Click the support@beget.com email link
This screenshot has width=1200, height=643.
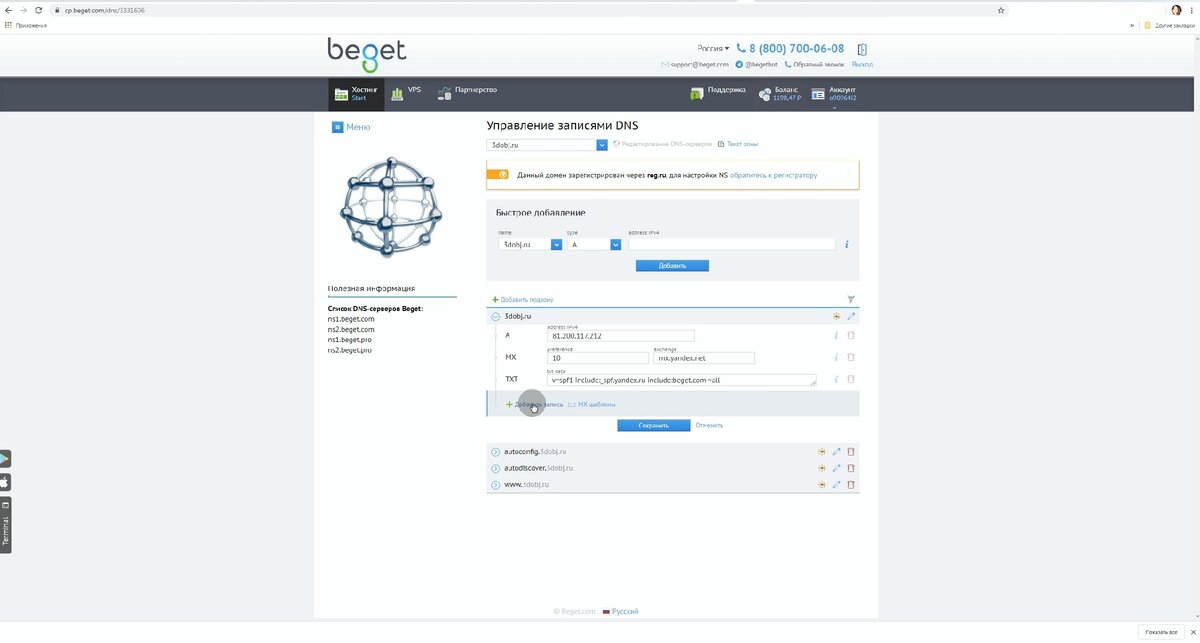click(x=695, y=64)
